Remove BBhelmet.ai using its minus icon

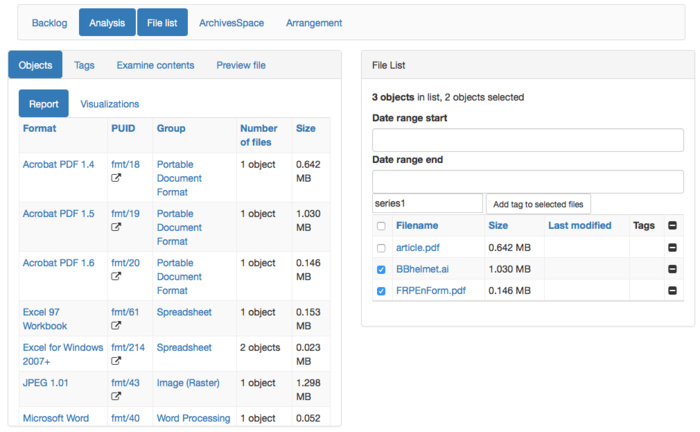click(672, 269)
